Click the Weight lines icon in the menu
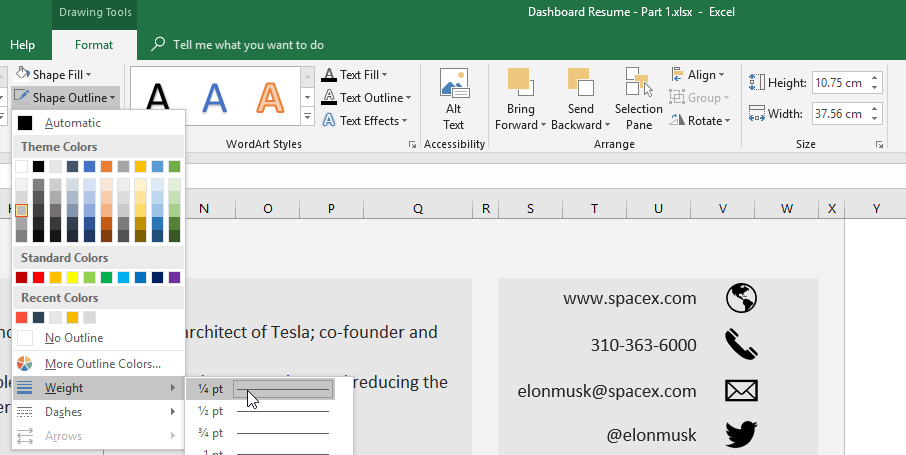 pos(25,388)
